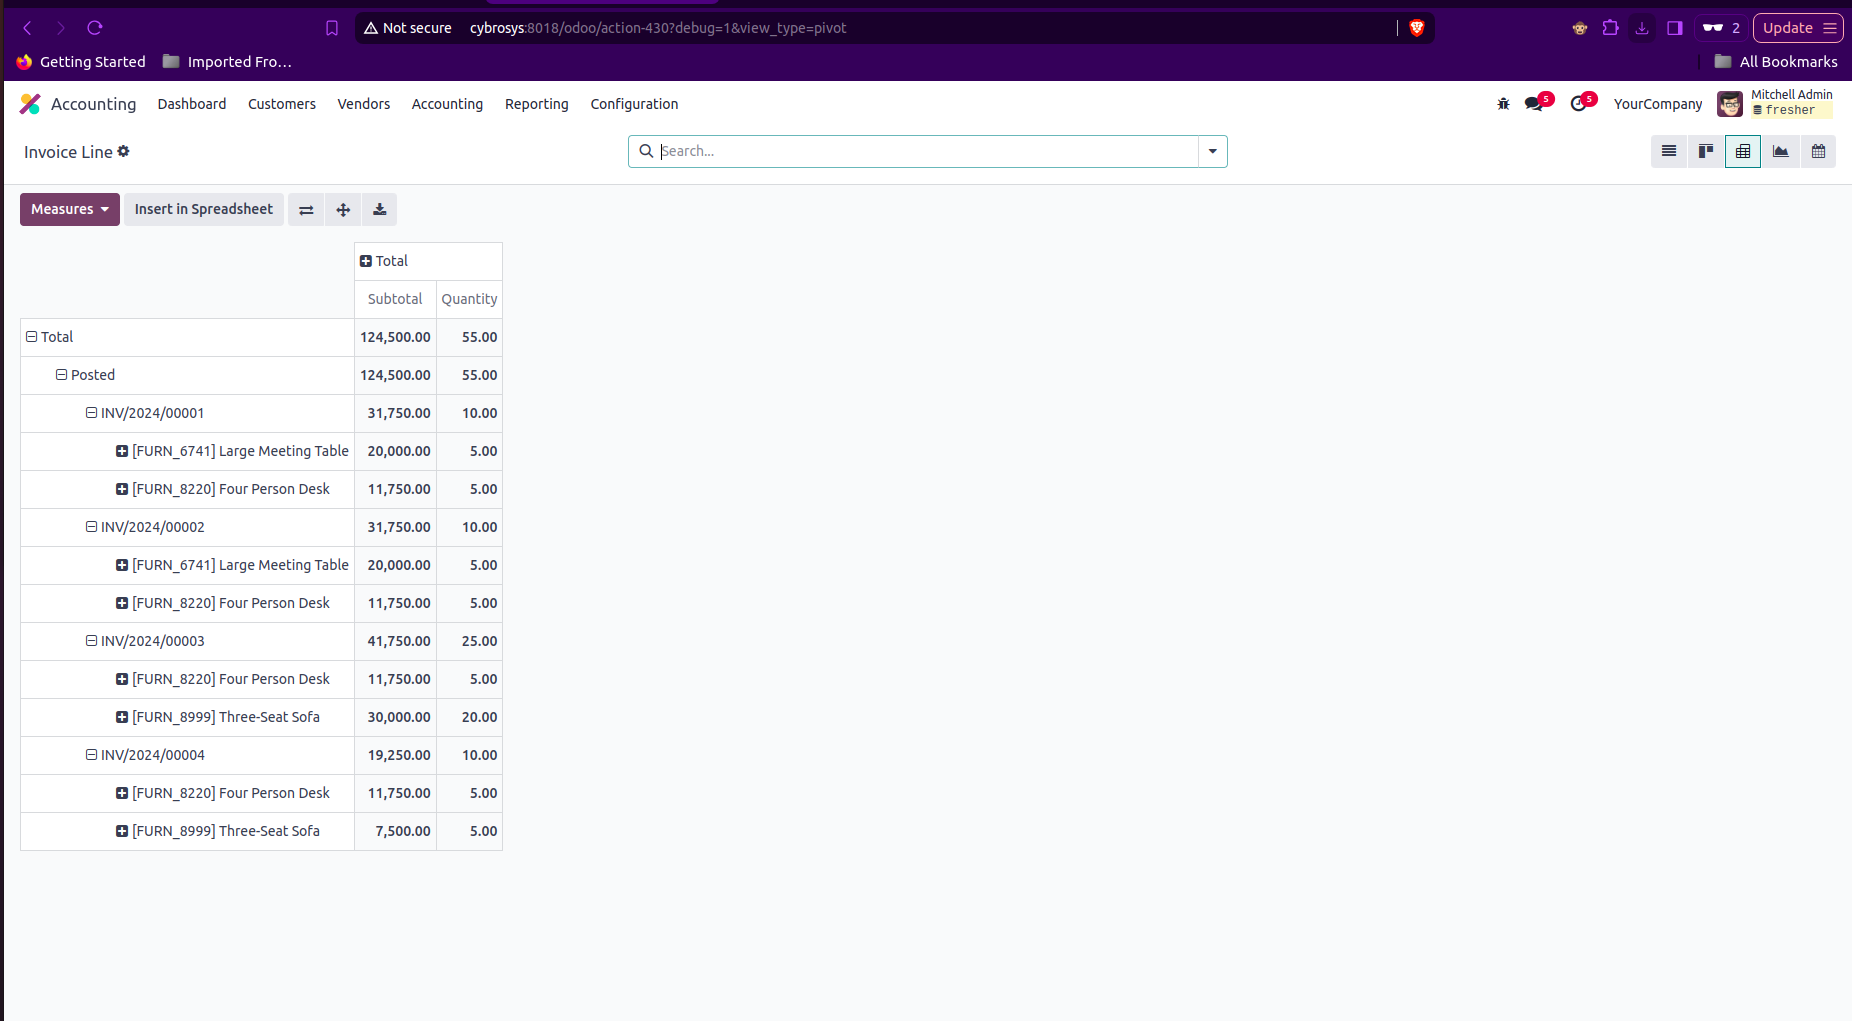Open the activities clock icon
The image size is (1852, 1021).
(x=1579, y=104)
